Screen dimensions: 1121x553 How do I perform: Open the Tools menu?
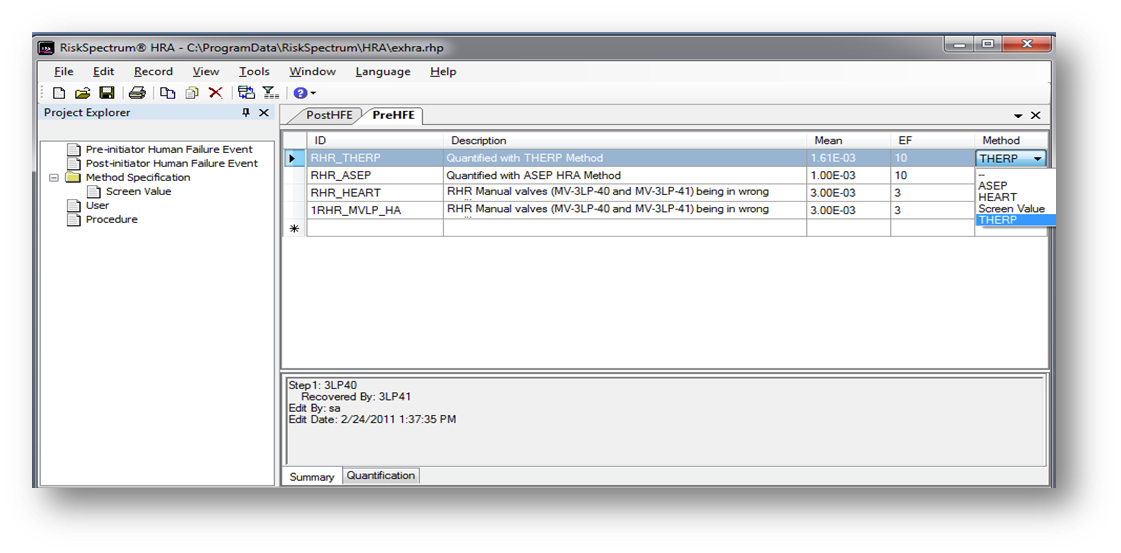[254, 72]
